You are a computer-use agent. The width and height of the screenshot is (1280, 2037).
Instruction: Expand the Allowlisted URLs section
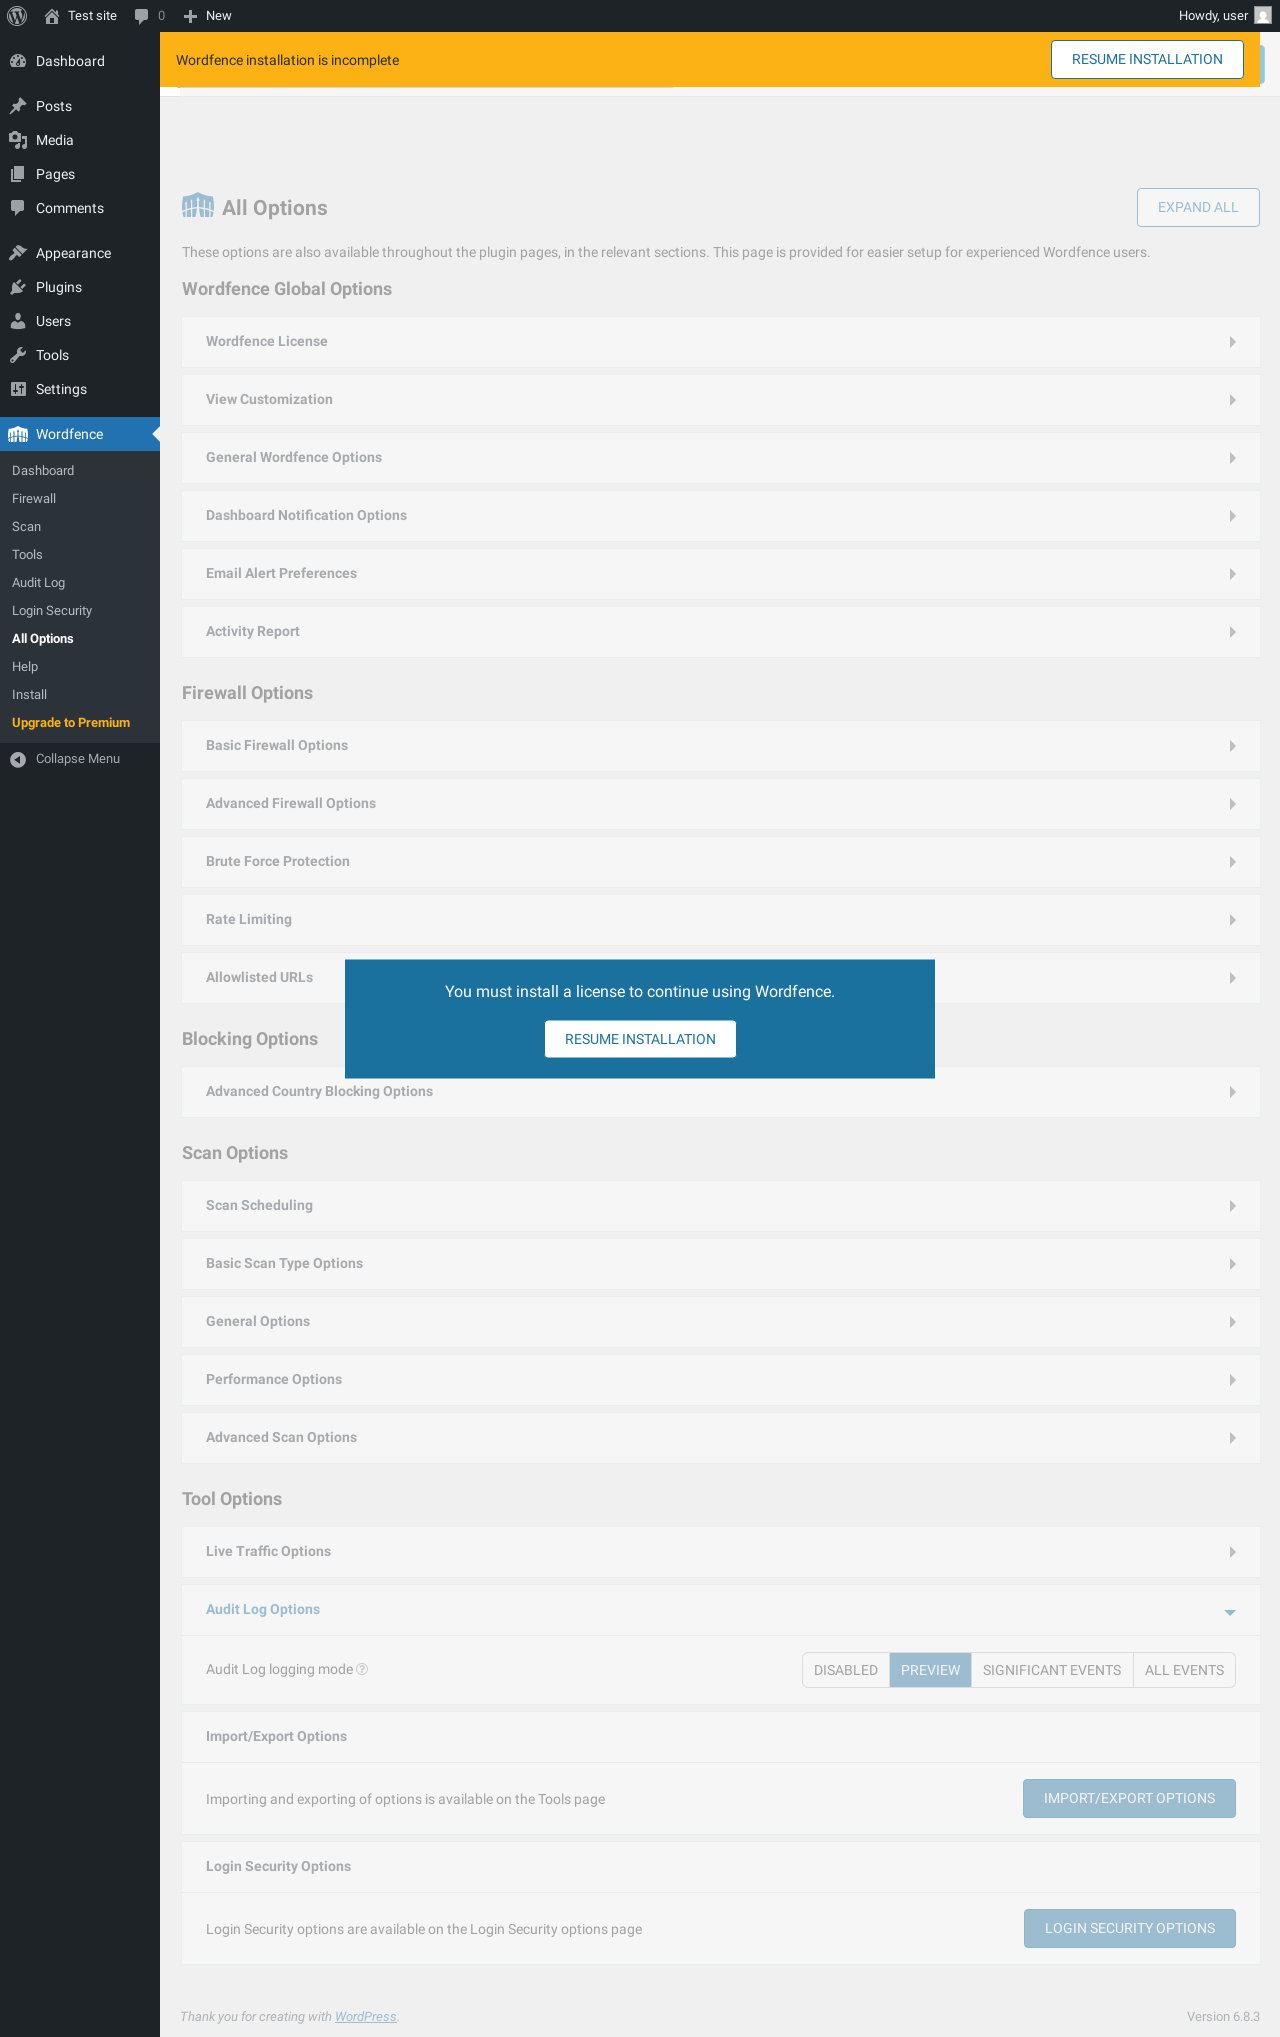coord(721,978)
